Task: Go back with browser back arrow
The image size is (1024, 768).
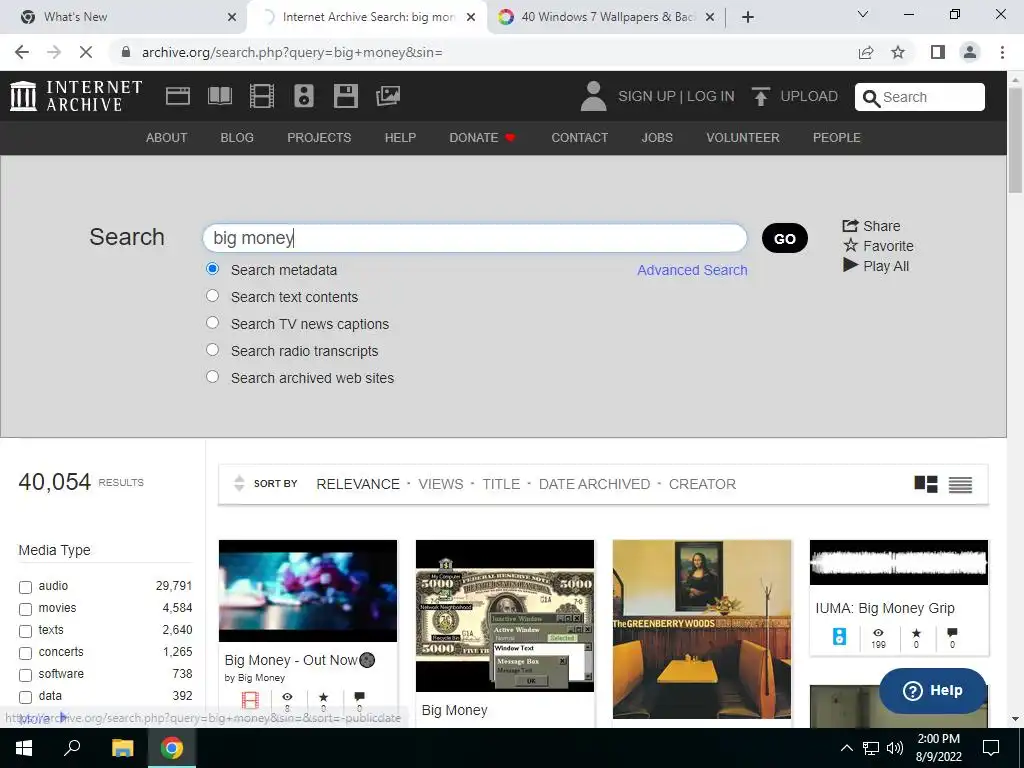Action: 22,52
